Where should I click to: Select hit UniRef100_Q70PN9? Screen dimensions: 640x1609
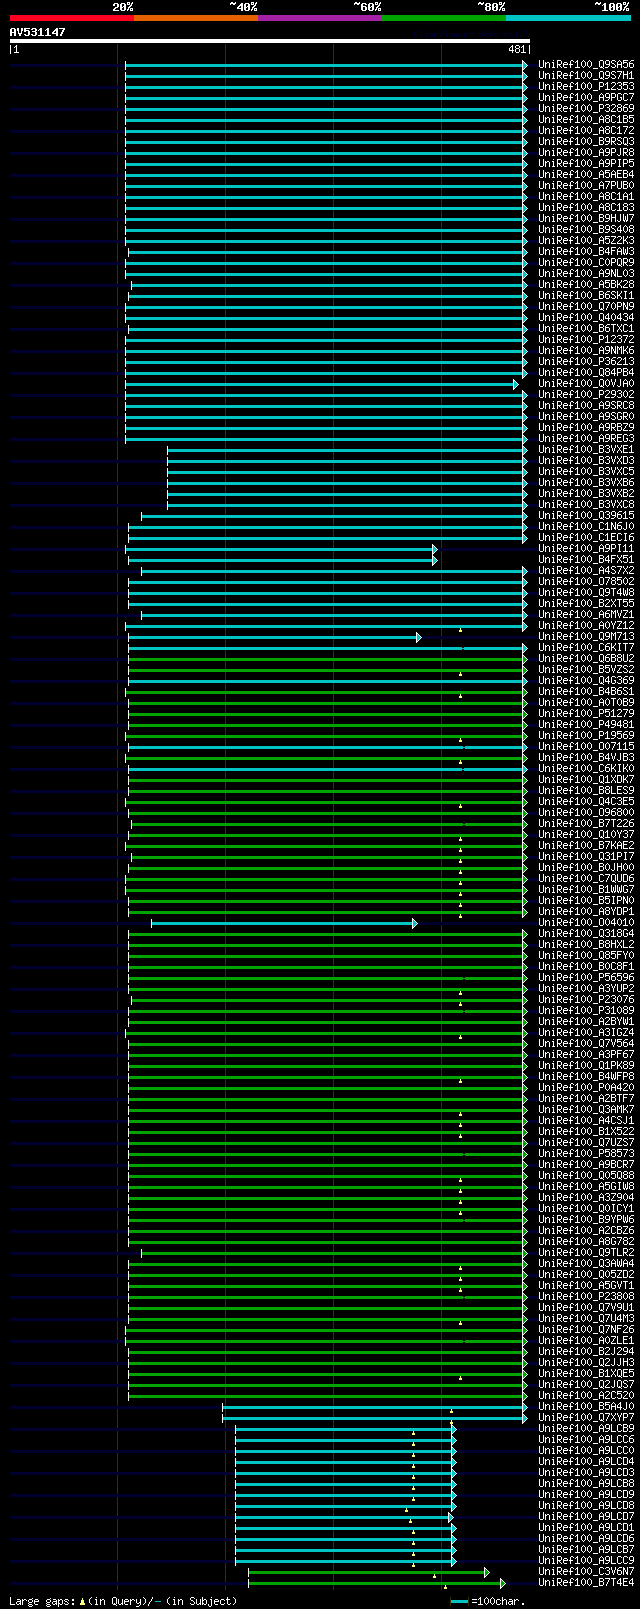click(586, 306)
